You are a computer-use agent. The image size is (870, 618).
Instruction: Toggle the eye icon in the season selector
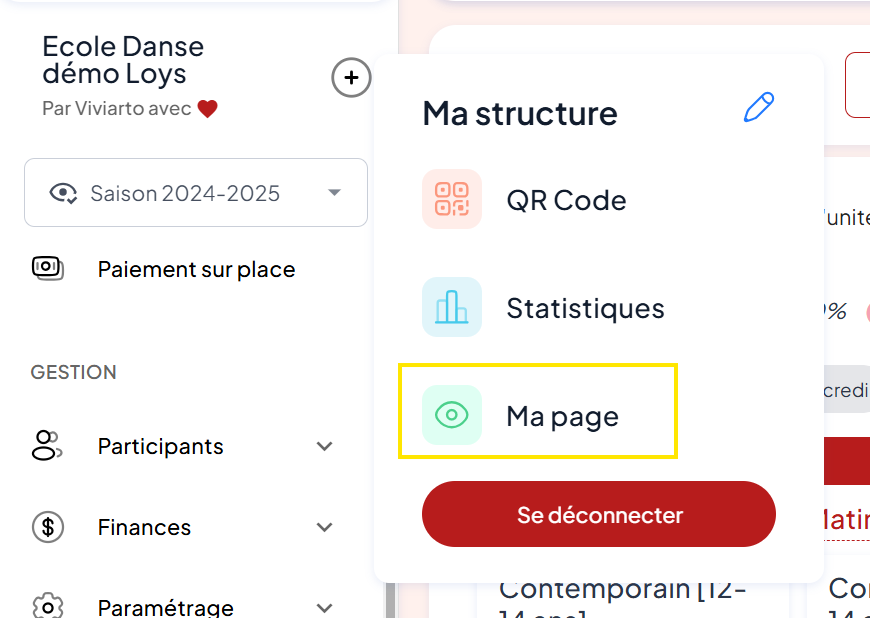tap(63, 193)
